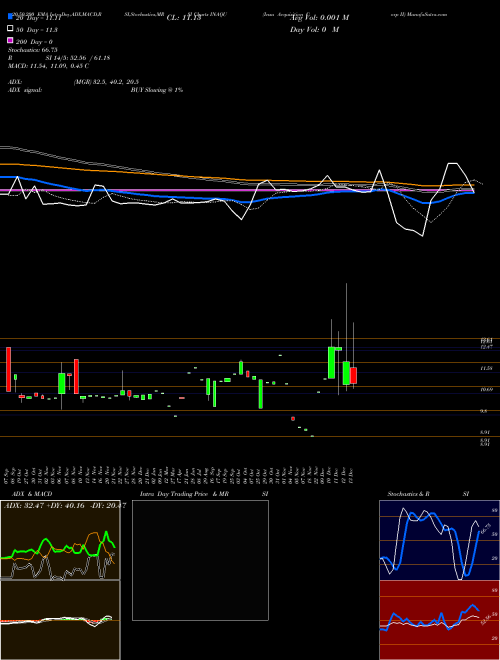The width and height of the screenshot is (500, 660).
Task: Click the 'Intra Day Trading Price & MR' title
Action: click(x=184, y=494)
